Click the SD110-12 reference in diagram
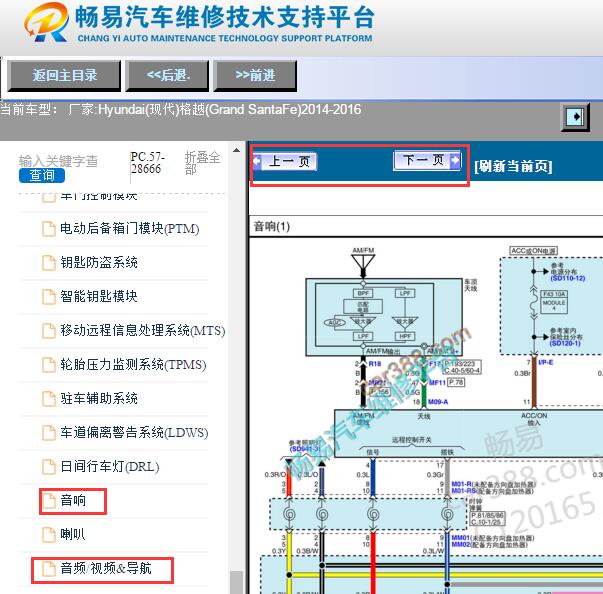603x594 pixels. (x=568, y=278)
